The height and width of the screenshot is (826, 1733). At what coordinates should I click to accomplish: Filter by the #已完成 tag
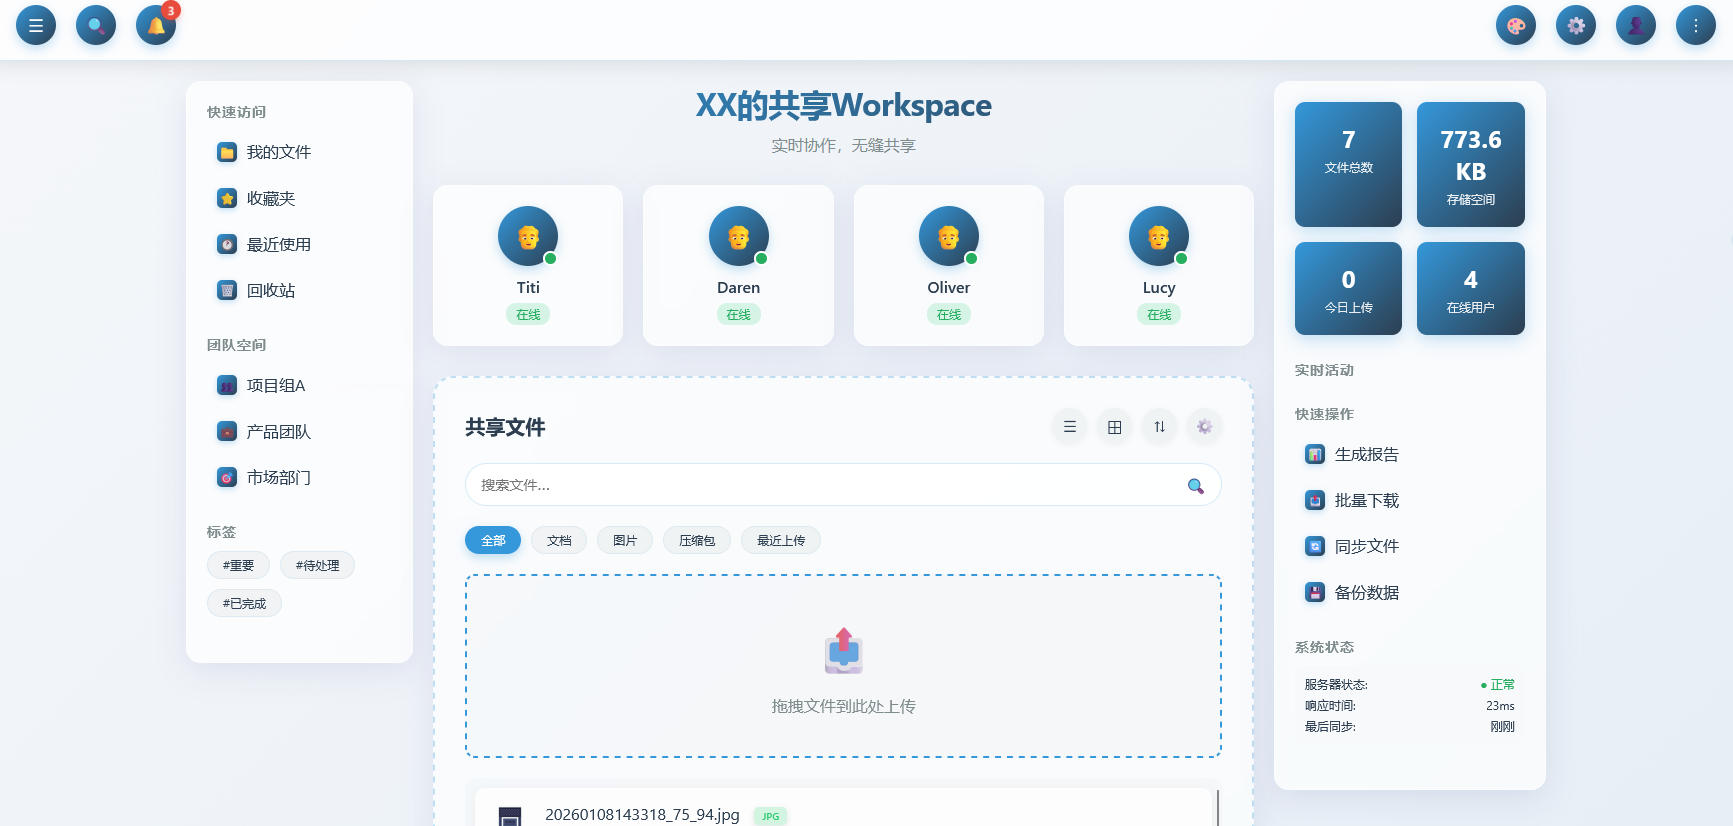click(x=244, y=603)
